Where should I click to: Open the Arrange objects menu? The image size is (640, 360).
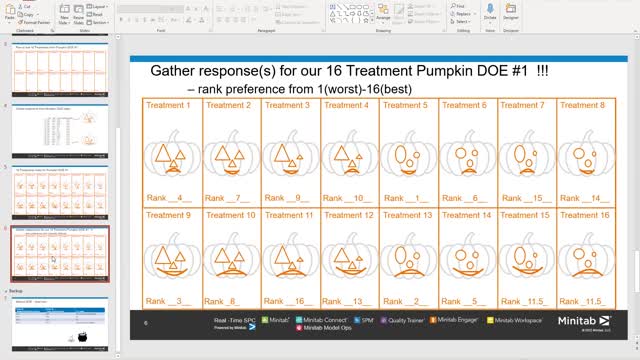(x=383, y=13)
